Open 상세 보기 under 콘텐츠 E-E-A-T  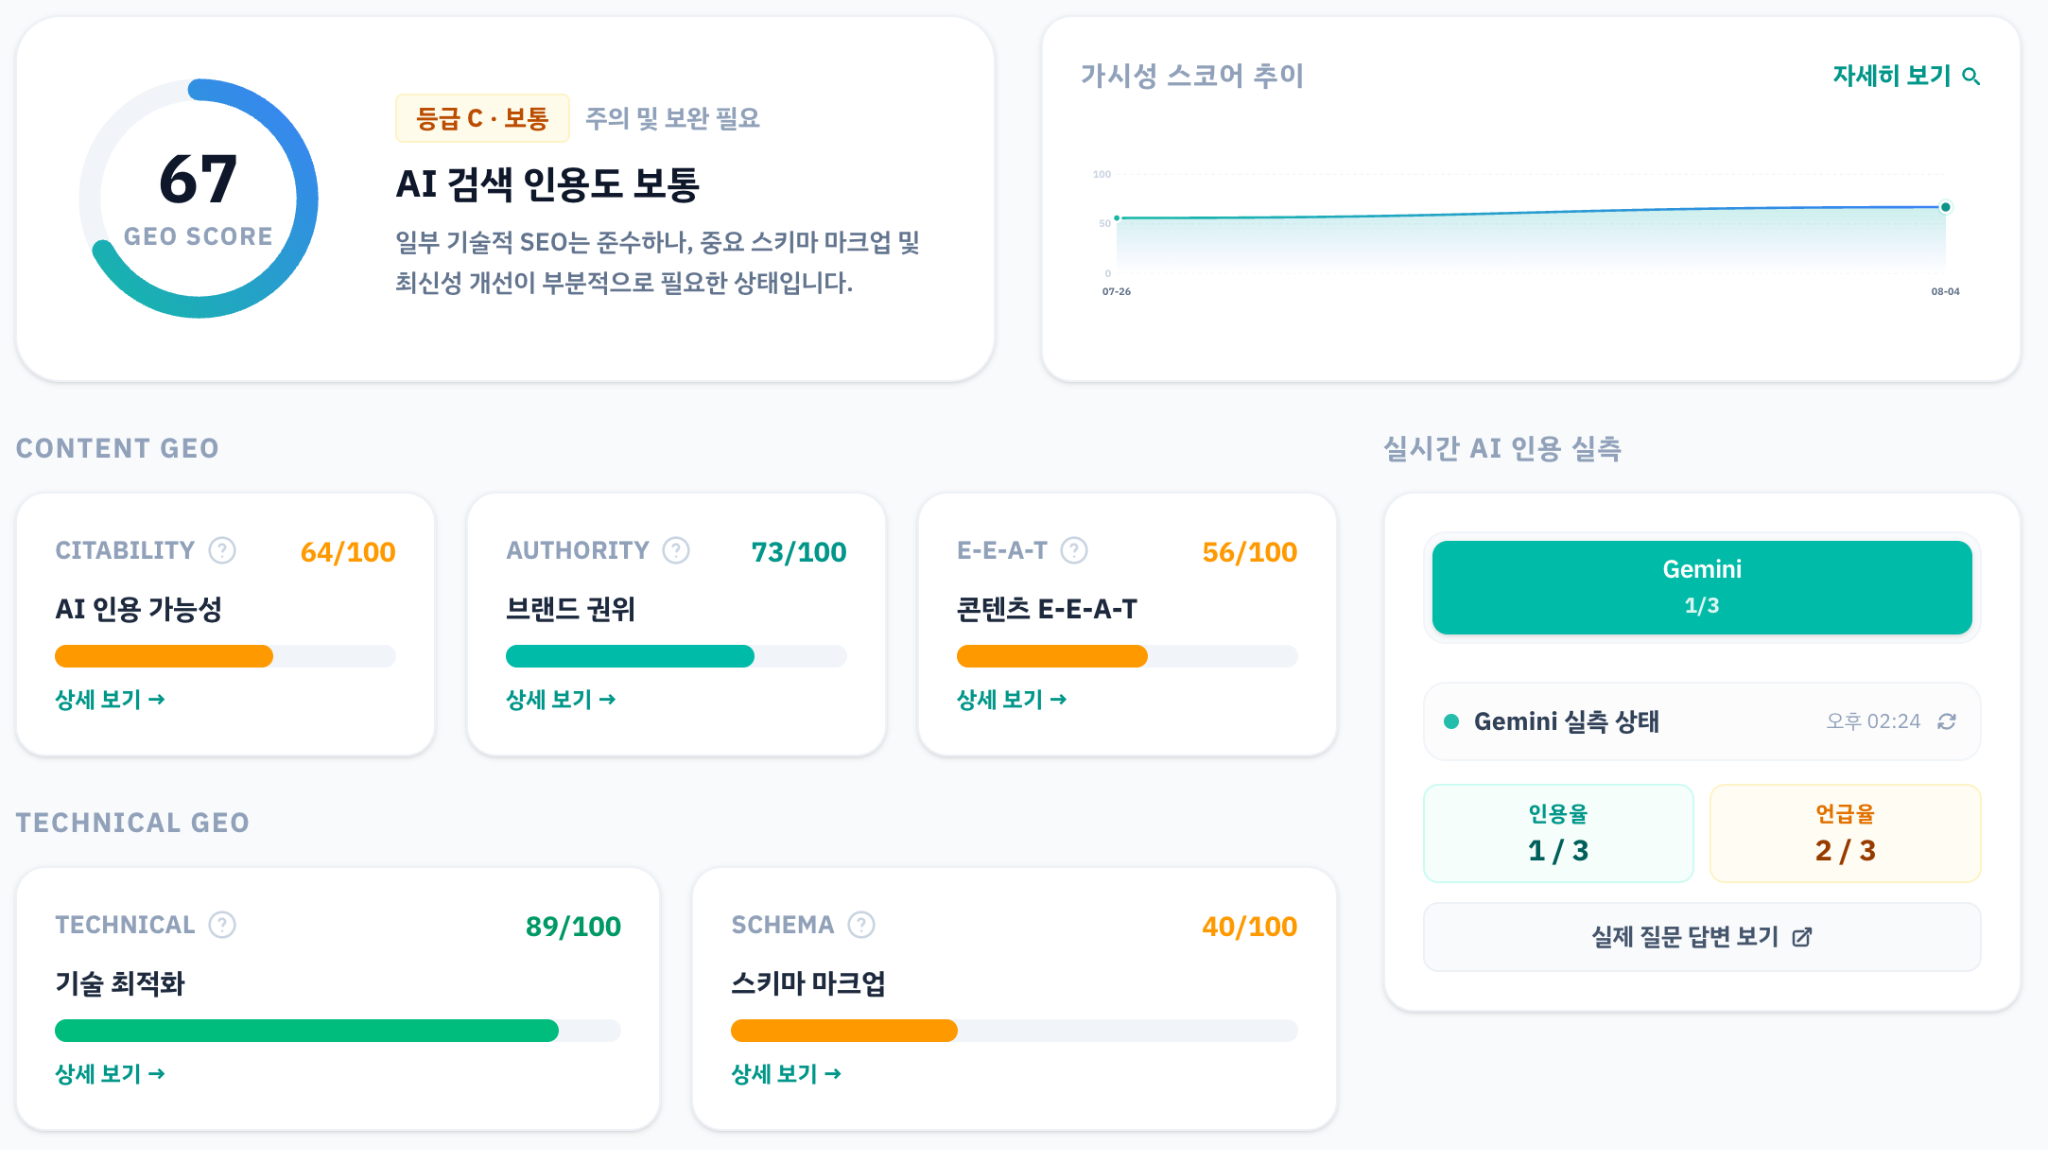click(x=1012, y=699)
